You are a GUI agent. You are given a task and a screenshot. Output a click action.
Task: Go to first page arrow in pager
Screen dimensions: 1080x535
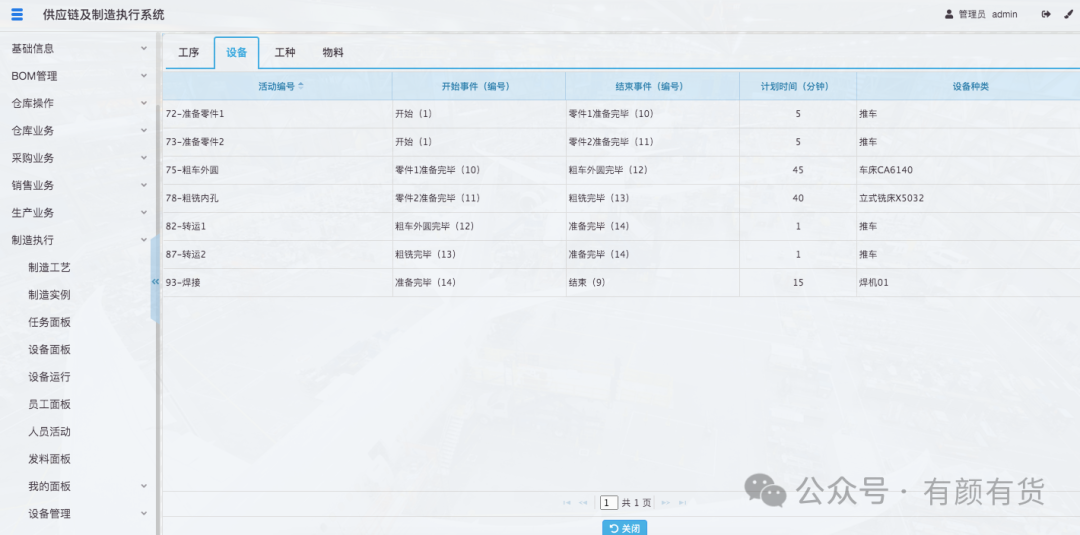click(567, 503)
